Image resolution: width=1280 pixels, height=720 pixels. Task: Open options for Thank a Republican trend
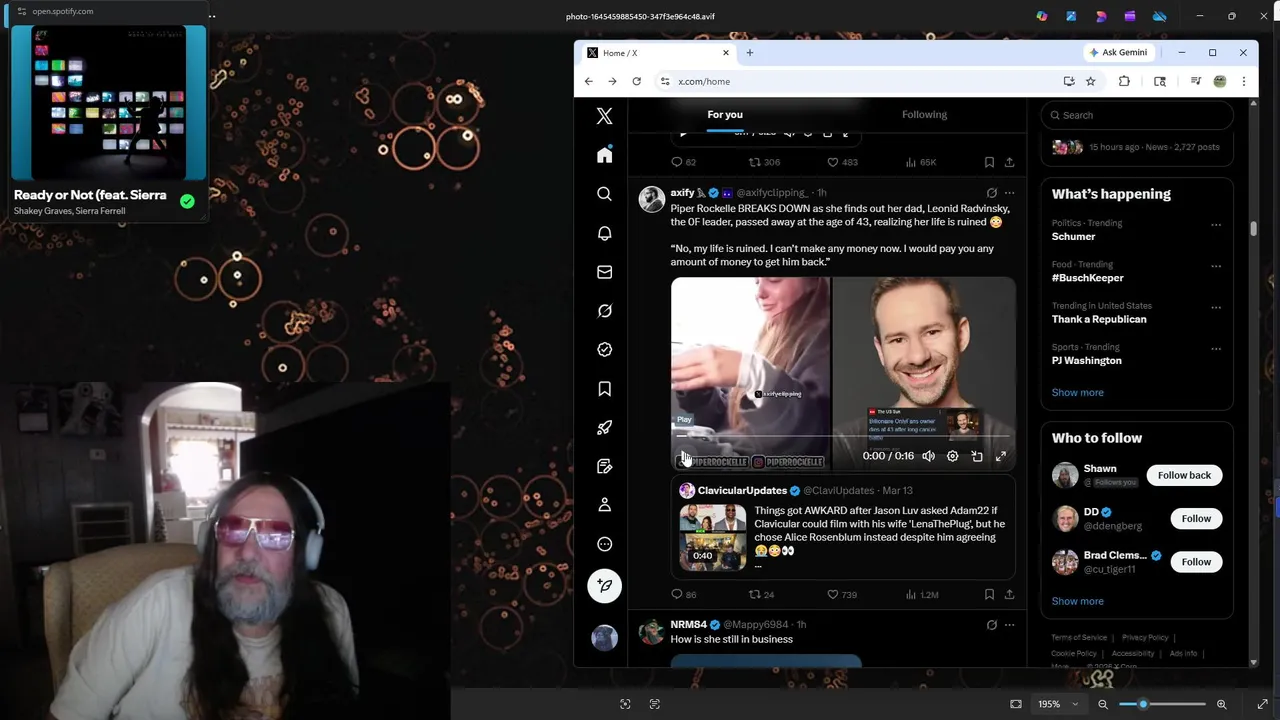click(1216, 307)
